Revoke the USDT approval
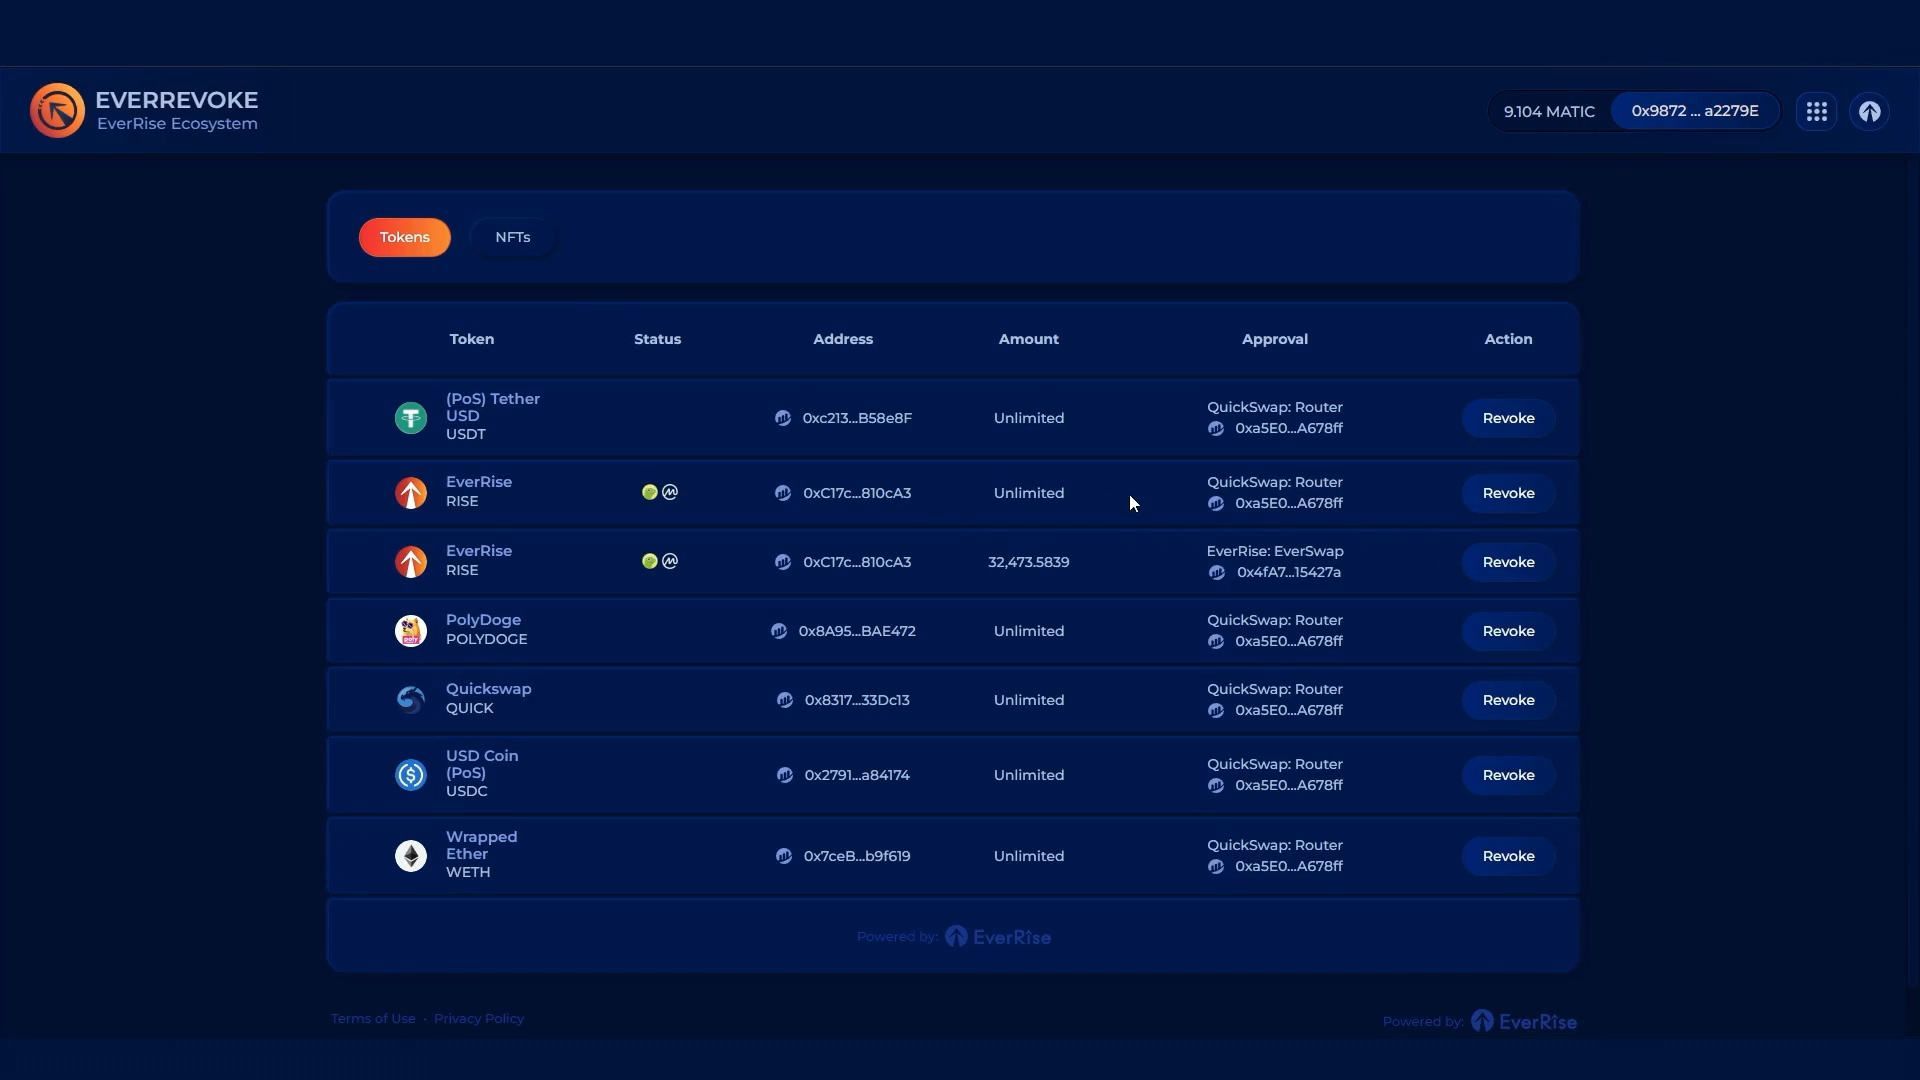 [1508, 418]
